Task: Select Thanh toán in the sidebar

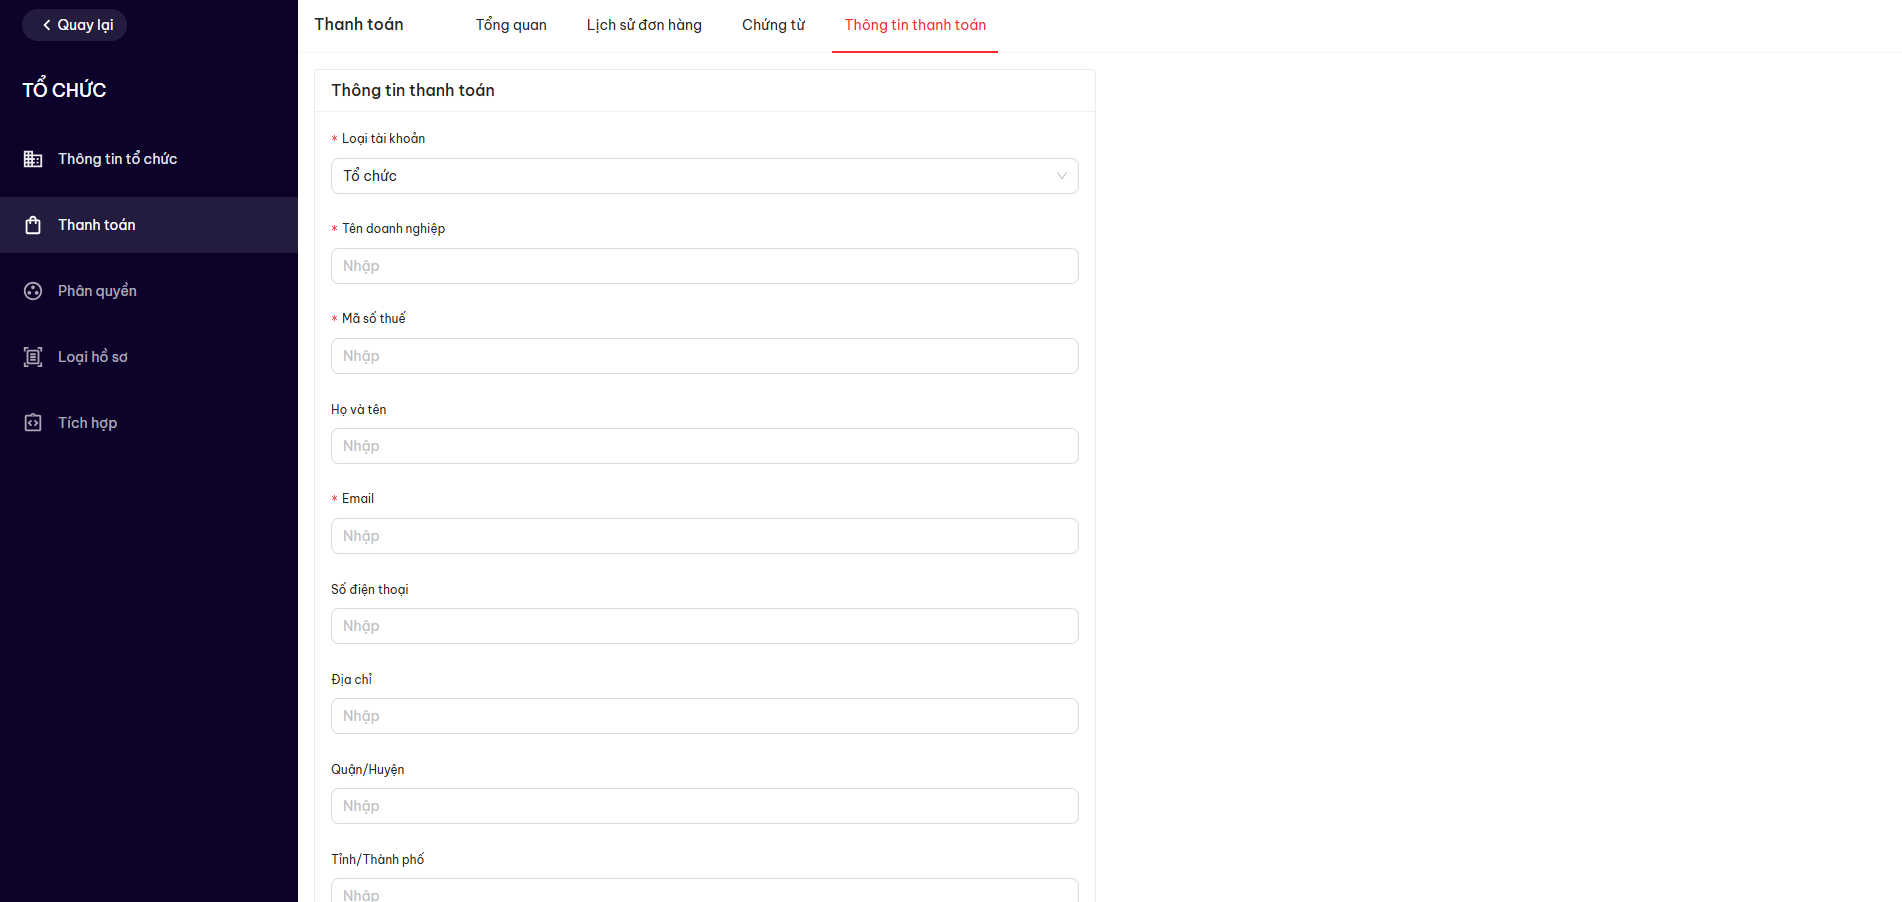Action: (149, 225)
